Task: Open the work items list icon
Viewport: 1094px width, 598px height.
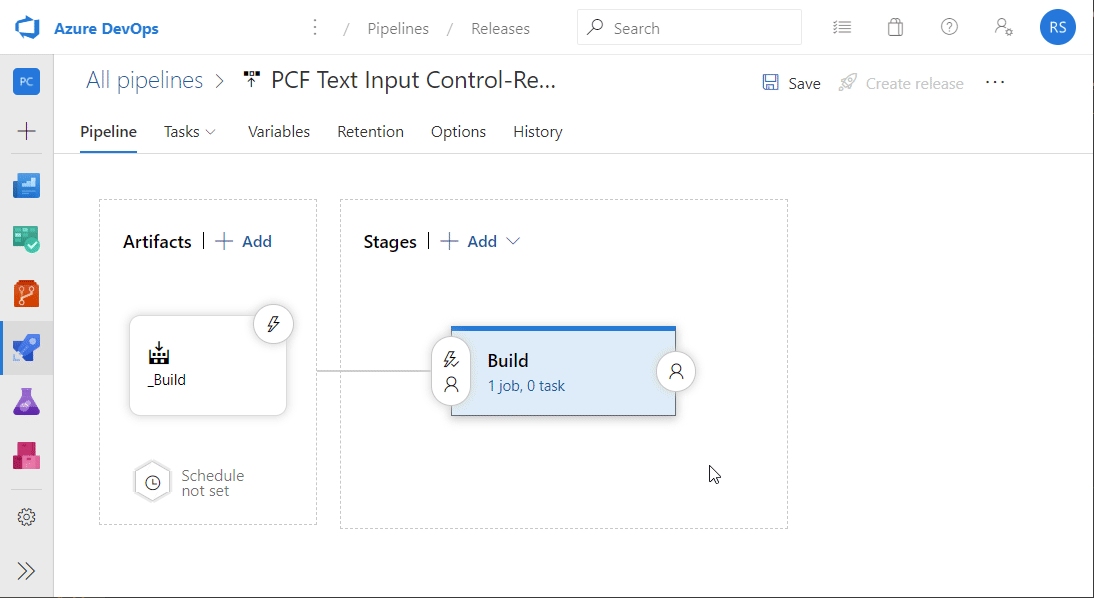Action: click(842, 27)
